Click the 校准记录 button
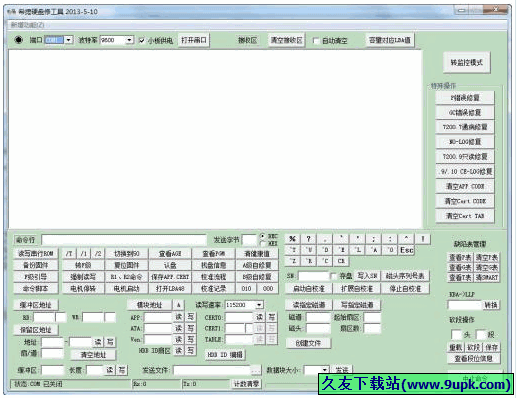Screen dimensions: 517x398 pos(214,288)
